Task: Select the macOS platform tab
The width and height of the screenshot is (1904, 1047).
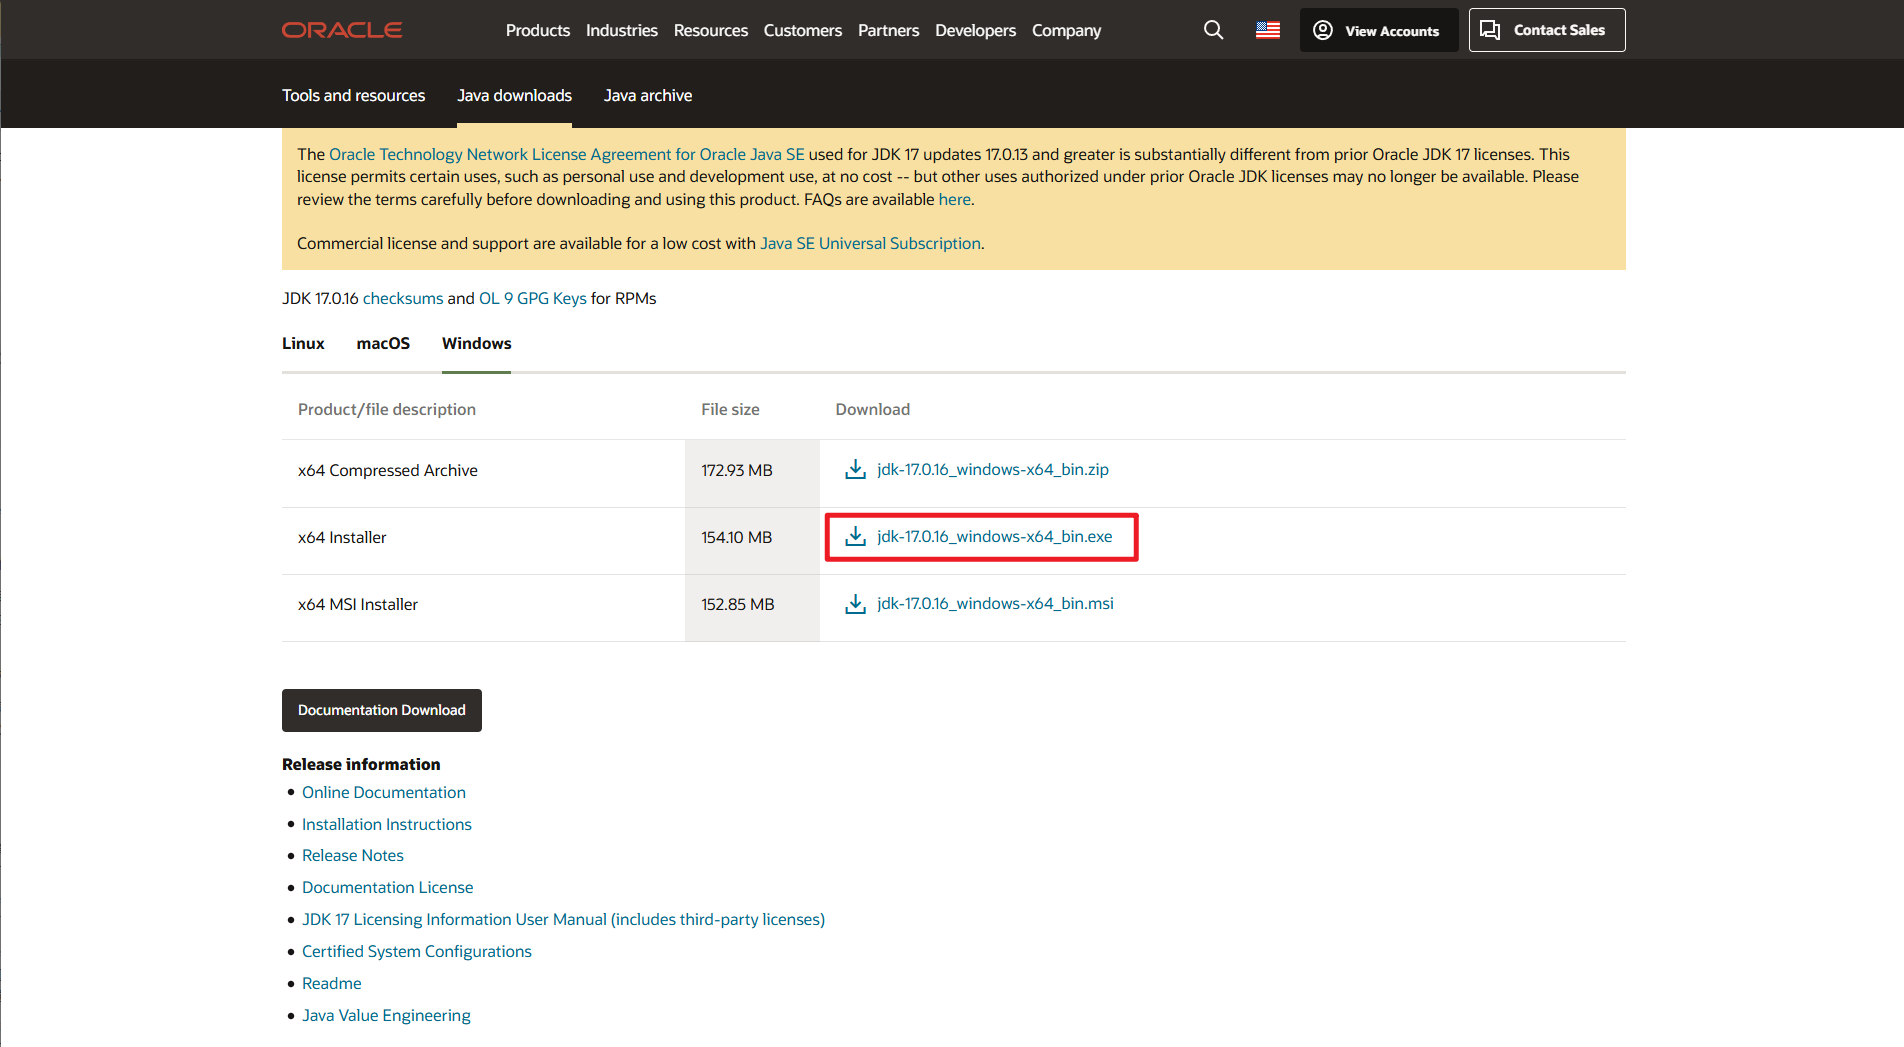Action: coord(383,343)
